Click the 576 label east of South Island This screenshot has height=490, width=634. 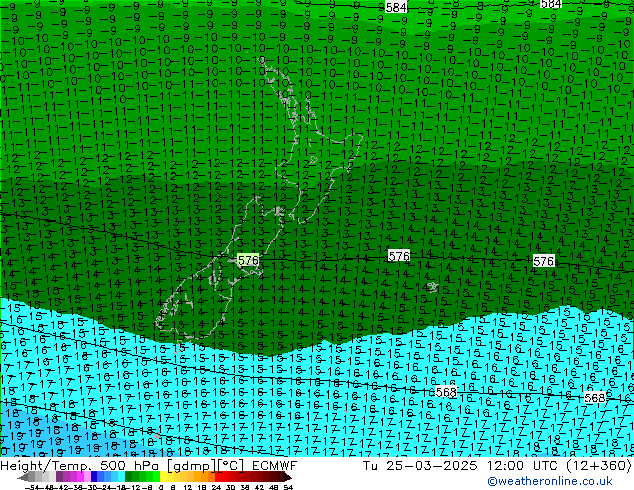tap(399, 256)
